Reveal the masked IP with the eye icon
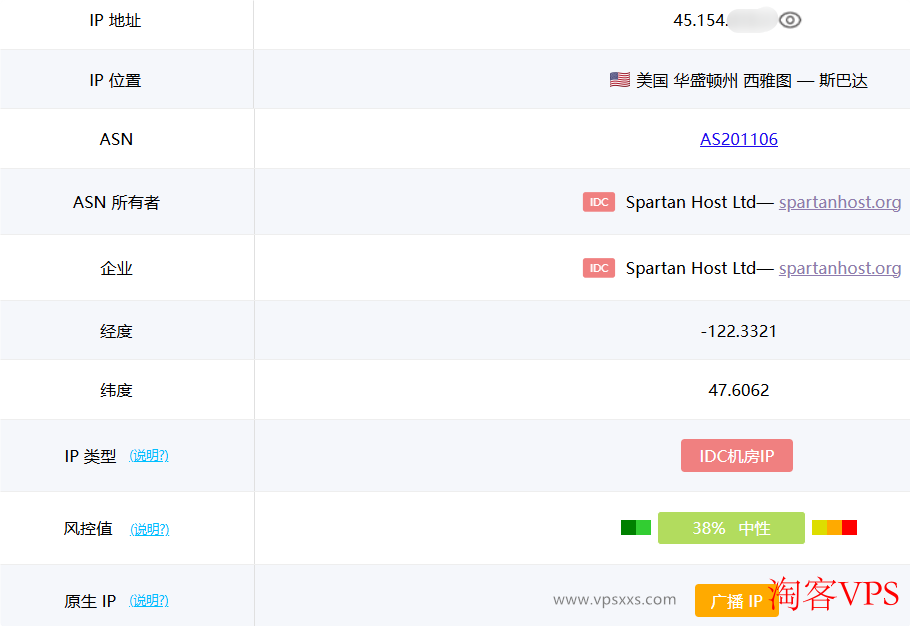Screen dimensions: 910x626 click(790, 20)
